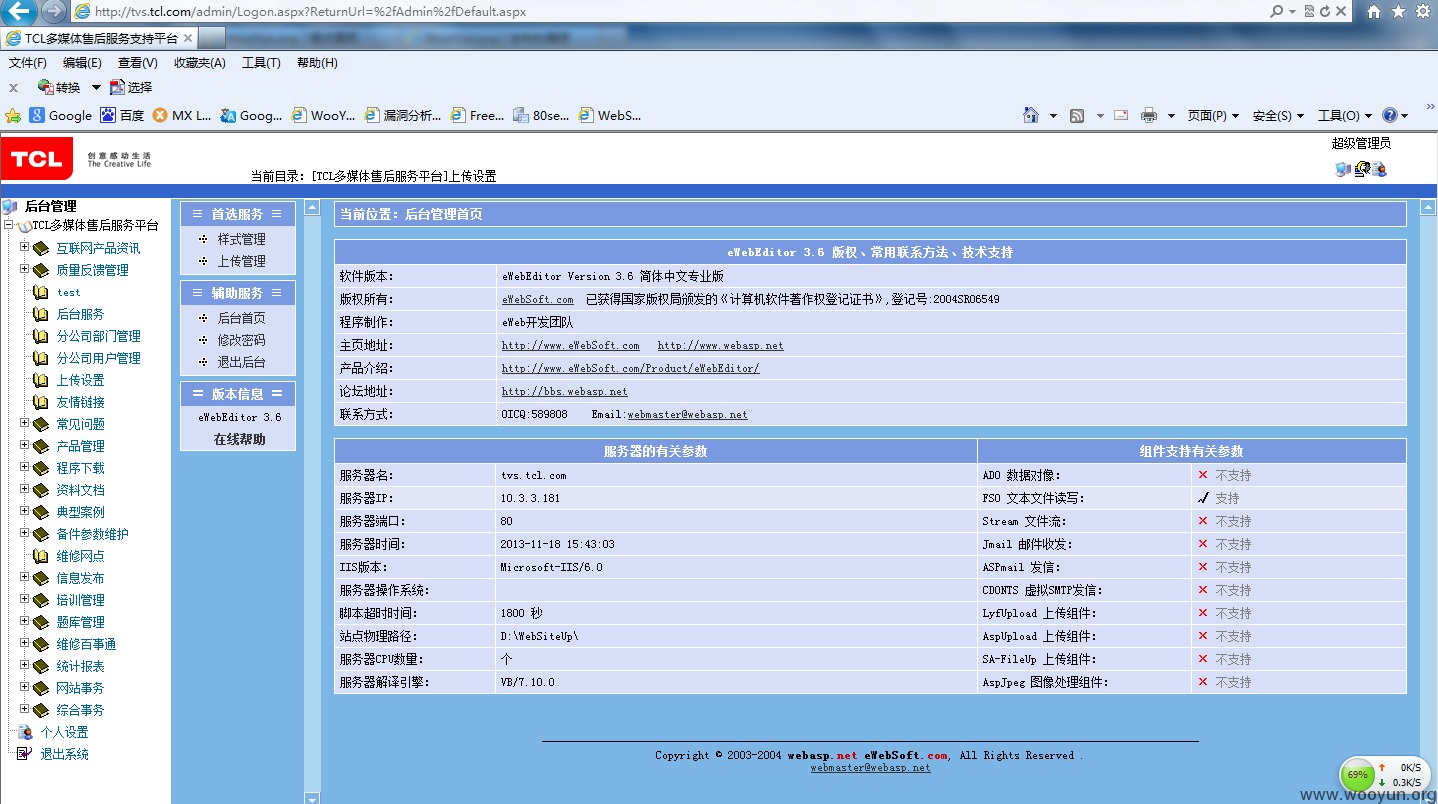Screen dimensions: 1438x804
Task: Select 上传设置 in the left tree
Action: pyautogui.click(x=81, y=380)
